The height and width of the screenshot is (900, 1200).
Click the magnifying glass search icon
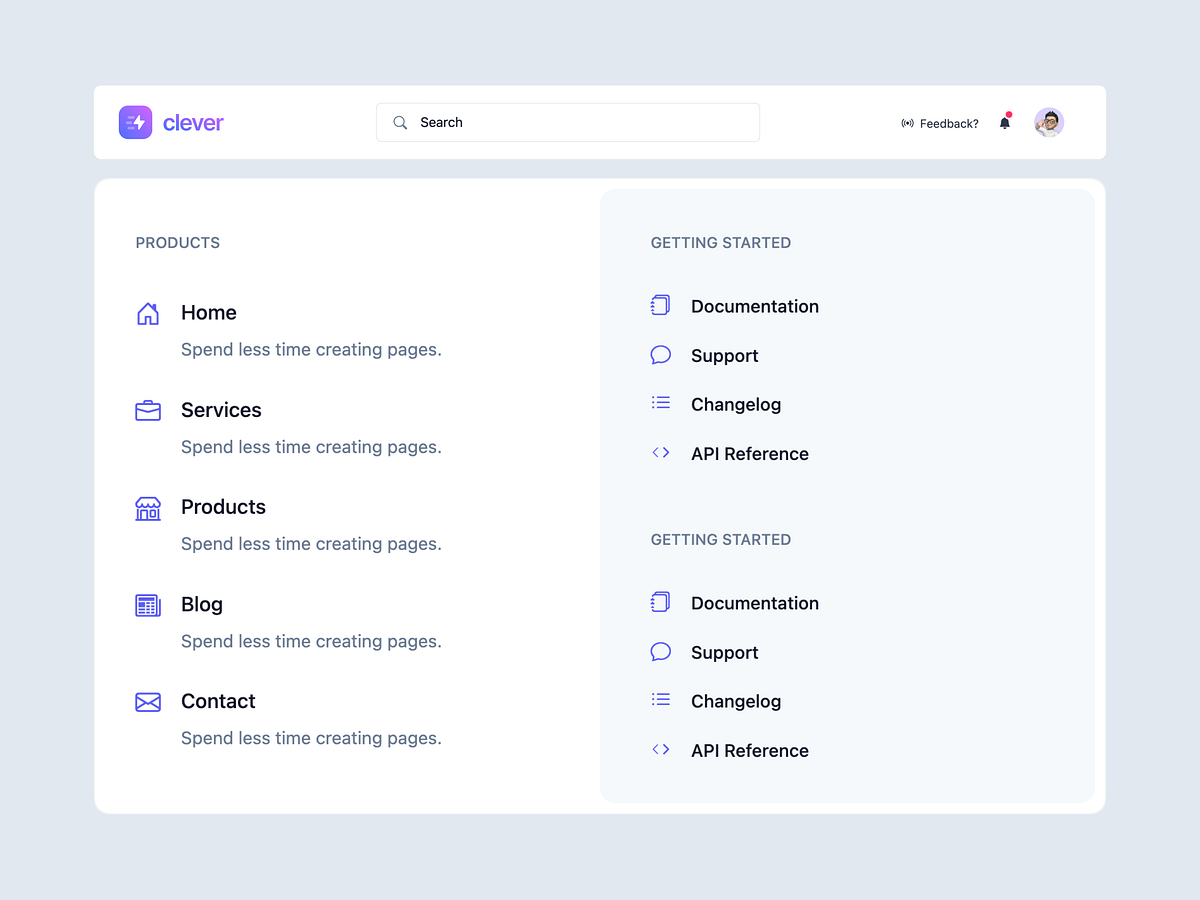400,123
